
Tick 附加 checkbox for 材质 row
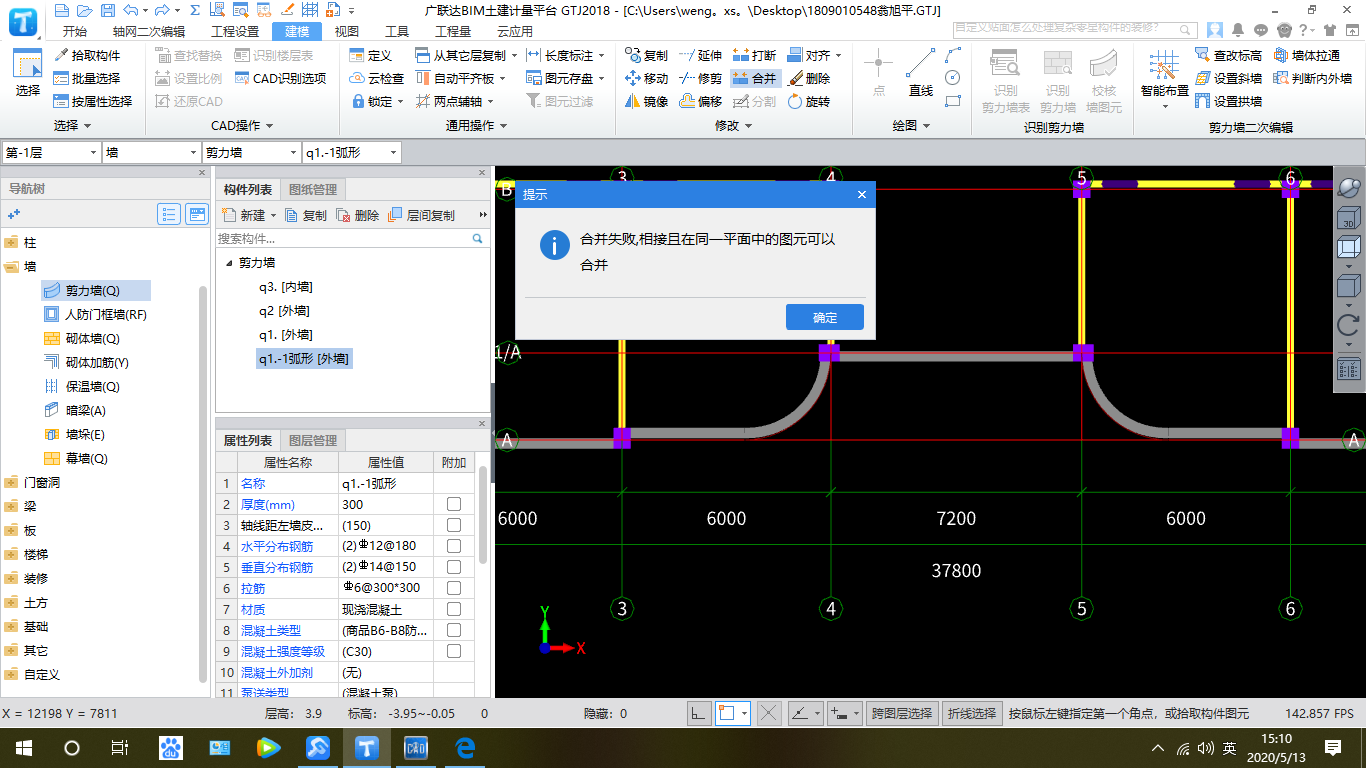point(454,609)
